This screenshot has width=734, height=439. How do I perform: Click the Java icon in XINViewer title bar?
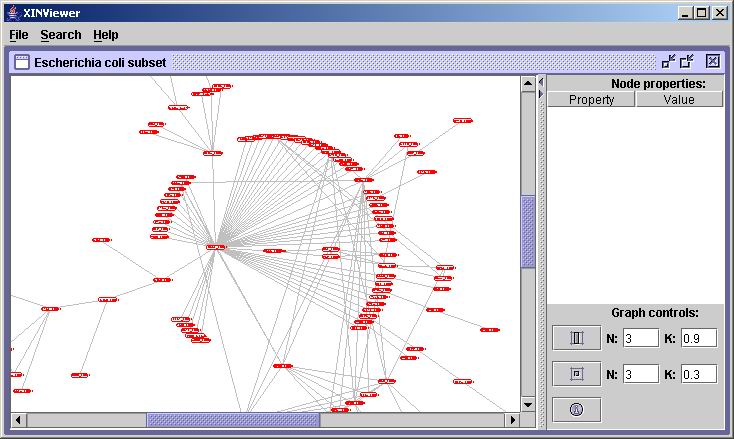click(14, 13)
